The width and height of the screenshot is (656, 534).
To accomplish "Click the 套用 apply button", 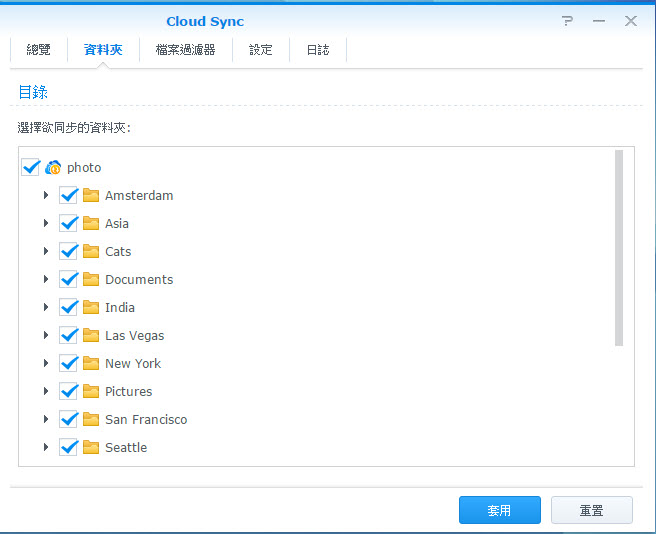I will [x=500, y=510].
